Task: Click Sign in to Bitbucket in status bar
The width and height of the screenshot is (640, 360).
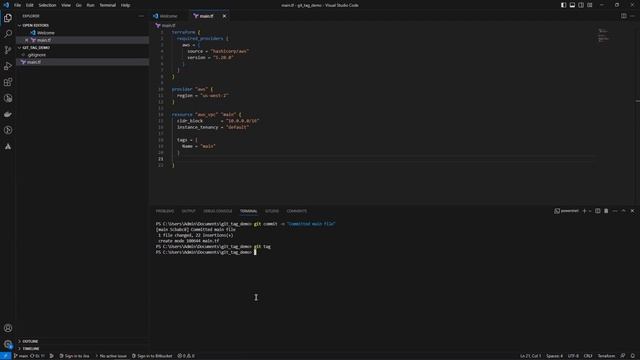Action: (x=152, y=356)
